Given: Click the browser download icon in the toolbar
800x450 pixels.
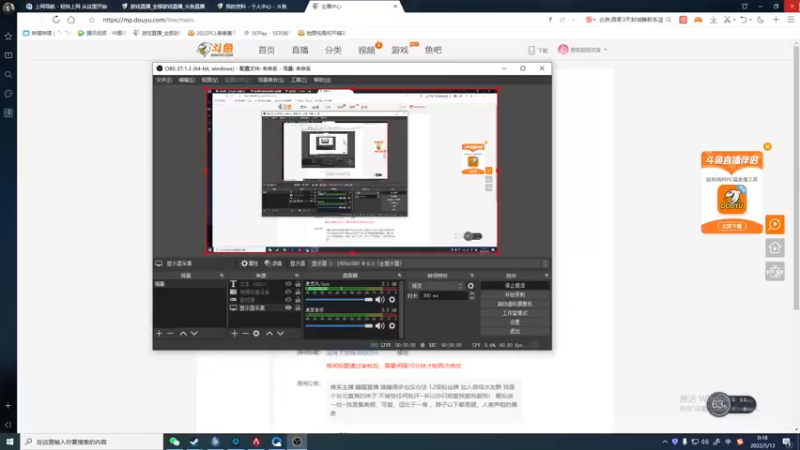Looking at the screenshot, I should [x=713, y=20].
